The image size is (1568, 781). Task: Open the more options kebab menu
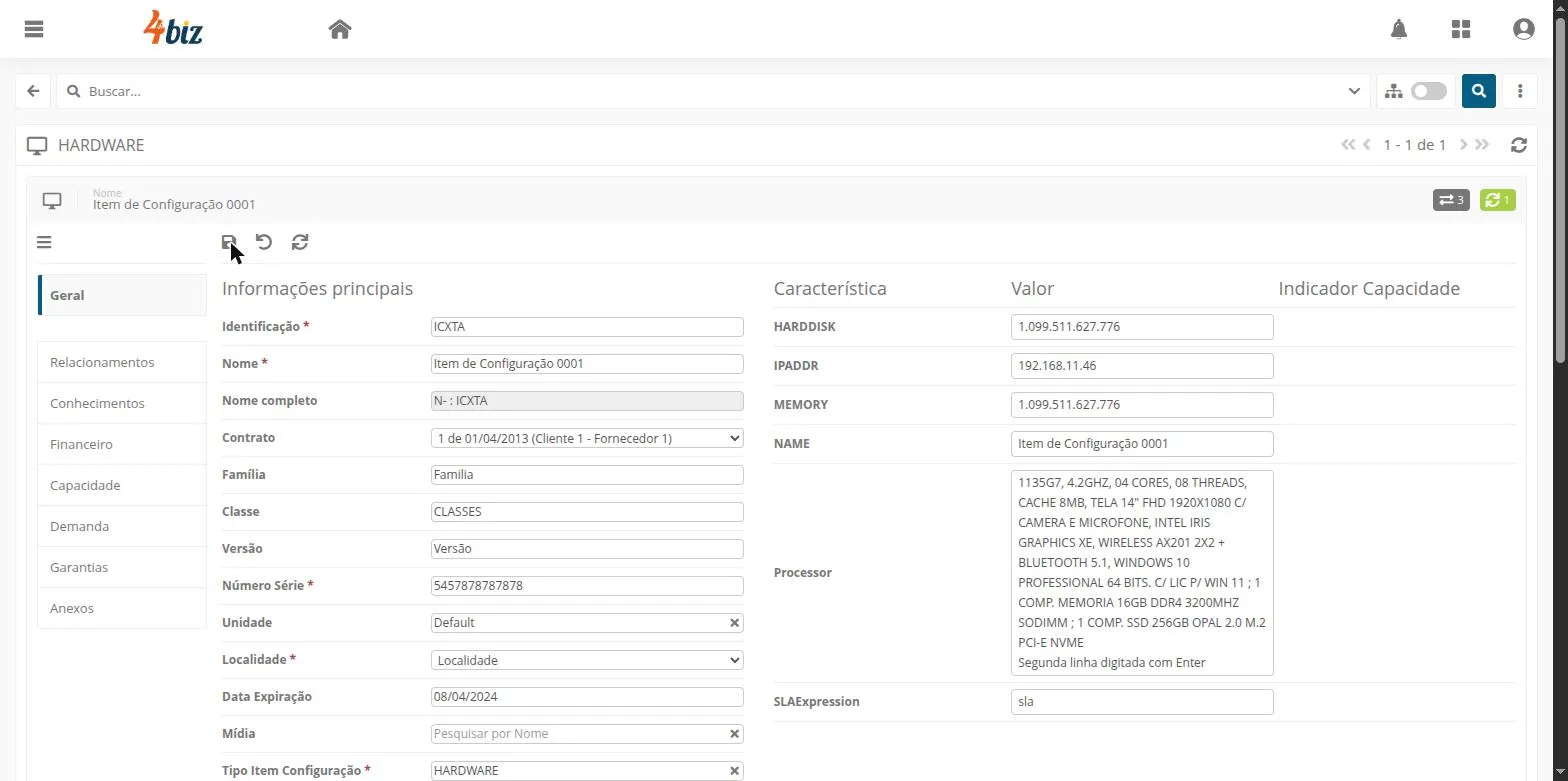pyautogui.click(x=1520, y=91)
